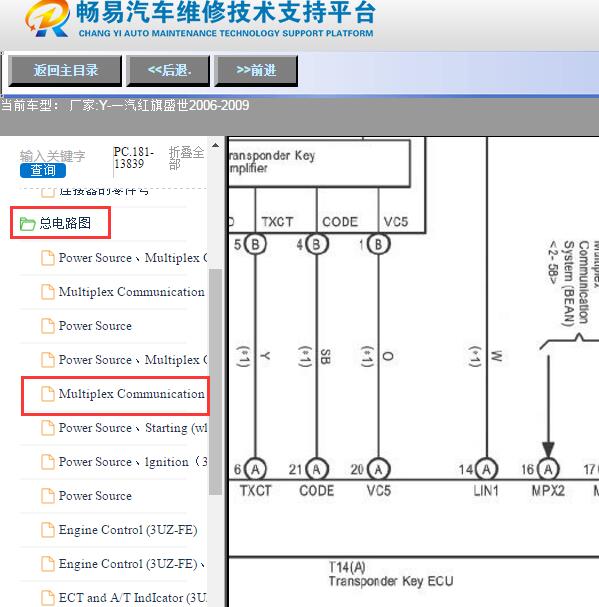The width and height of the screenshot is (599, 607).
Task: Click the 折叠全部 collapse-all link
Action: (186, 158)
